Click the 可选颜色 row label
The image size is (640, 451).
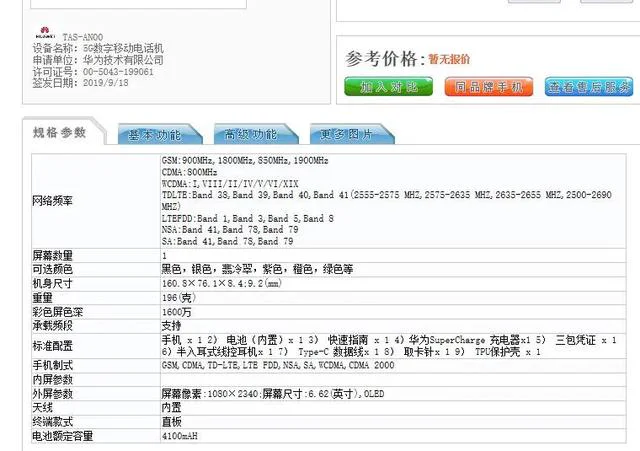(52, 269)
